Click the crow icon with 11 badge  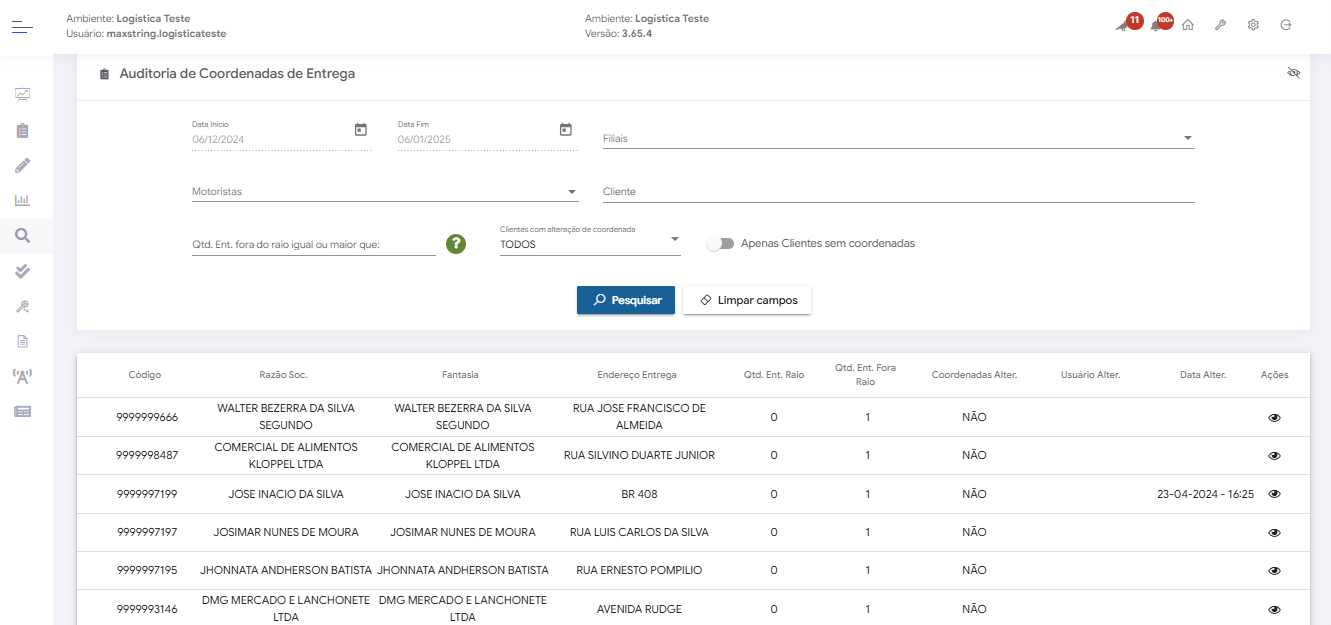[1124, 25]
